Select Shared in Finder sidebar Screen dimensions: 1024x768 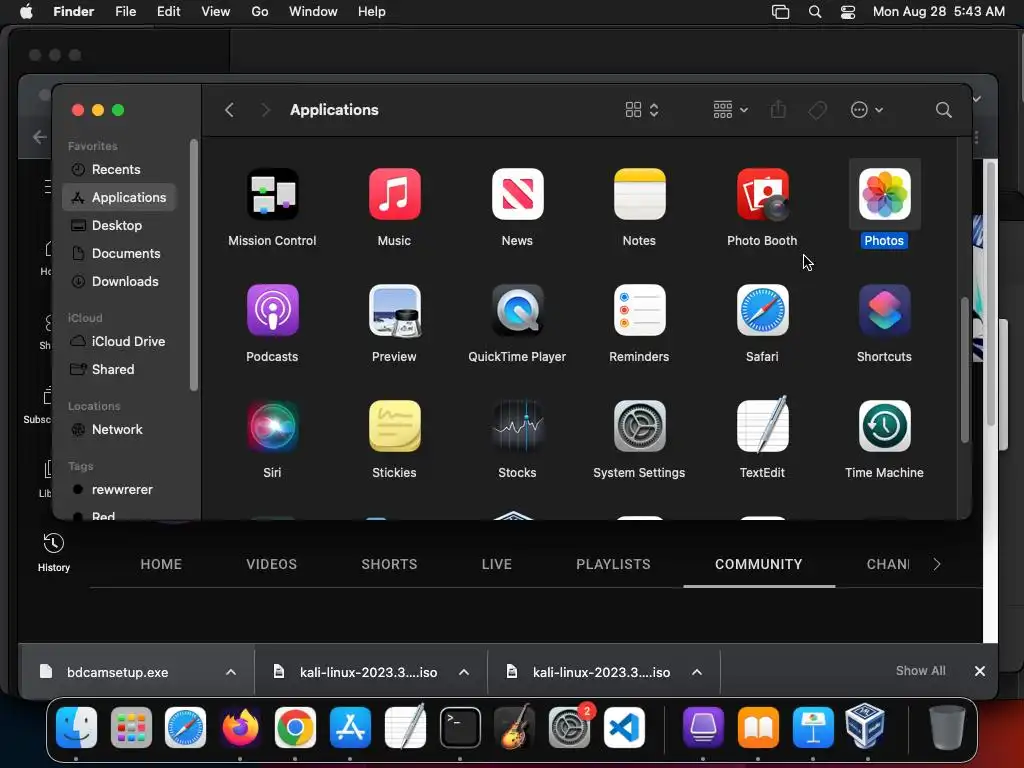[119, 370]
